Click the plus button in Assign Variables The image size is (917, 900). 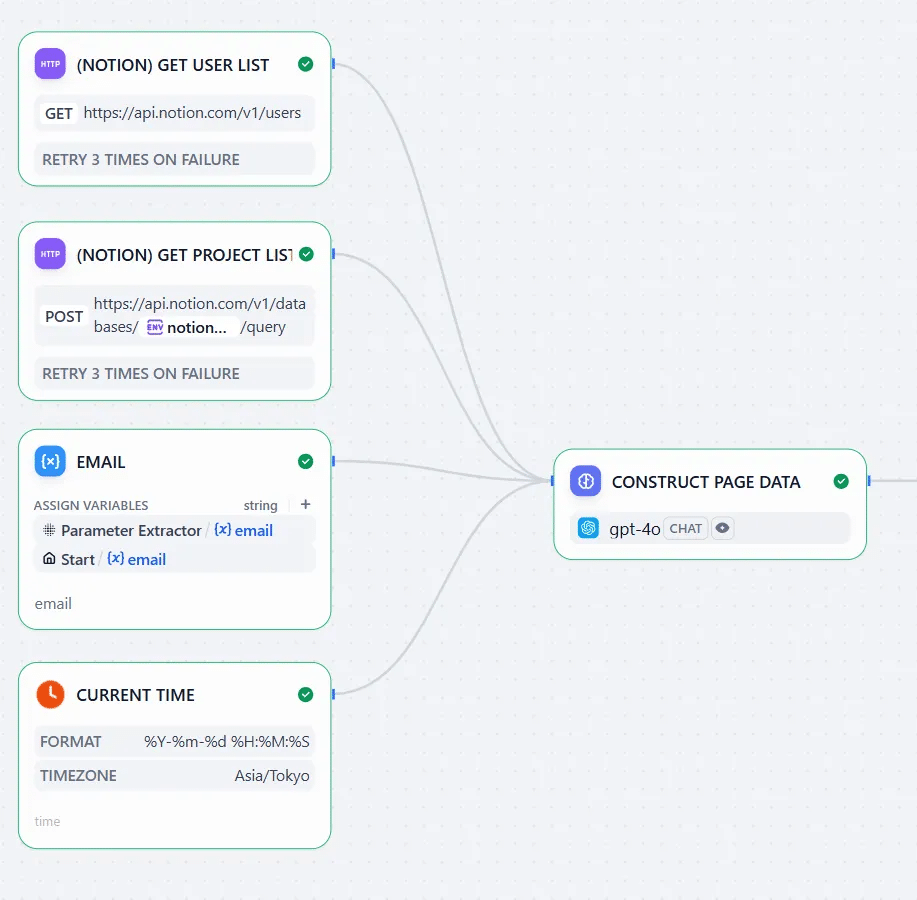(306, 505)
